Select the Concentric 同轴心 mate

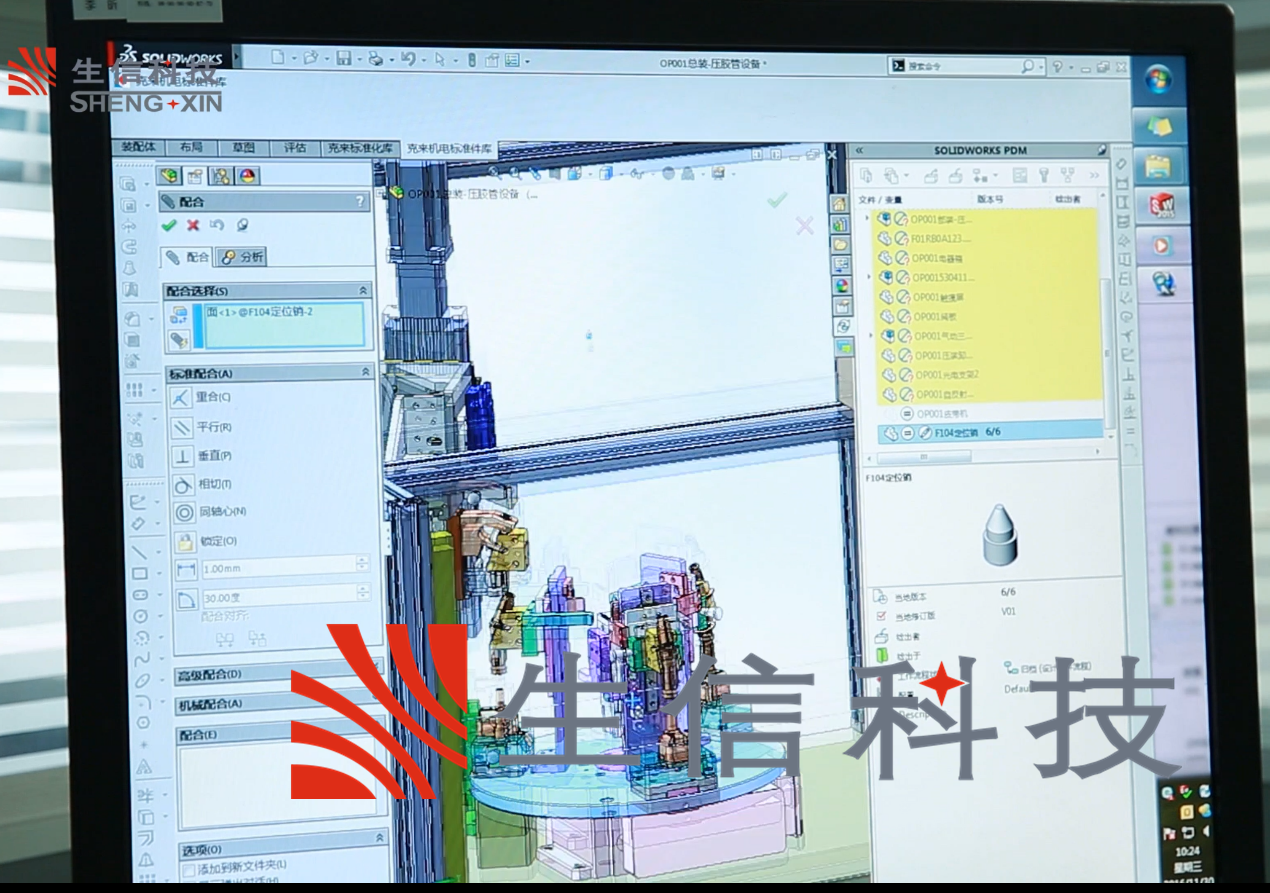(184, 513)
